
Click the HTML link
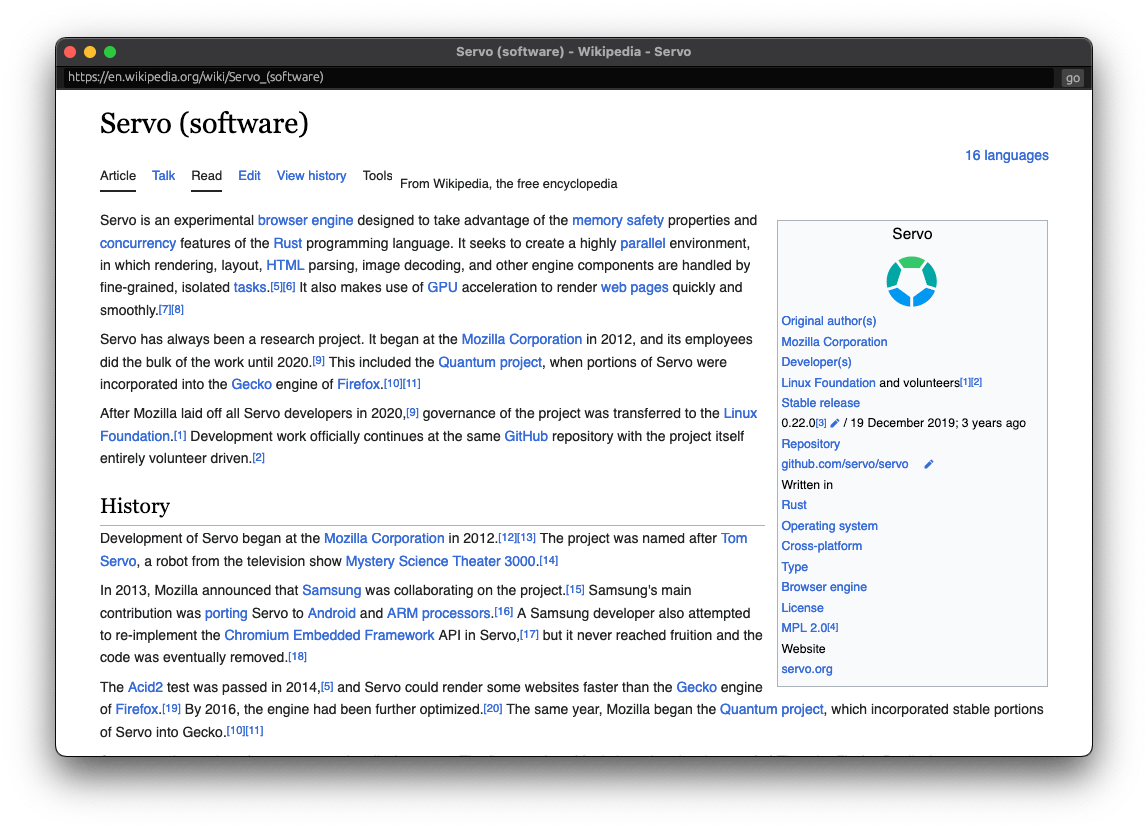tap(285, 265)
